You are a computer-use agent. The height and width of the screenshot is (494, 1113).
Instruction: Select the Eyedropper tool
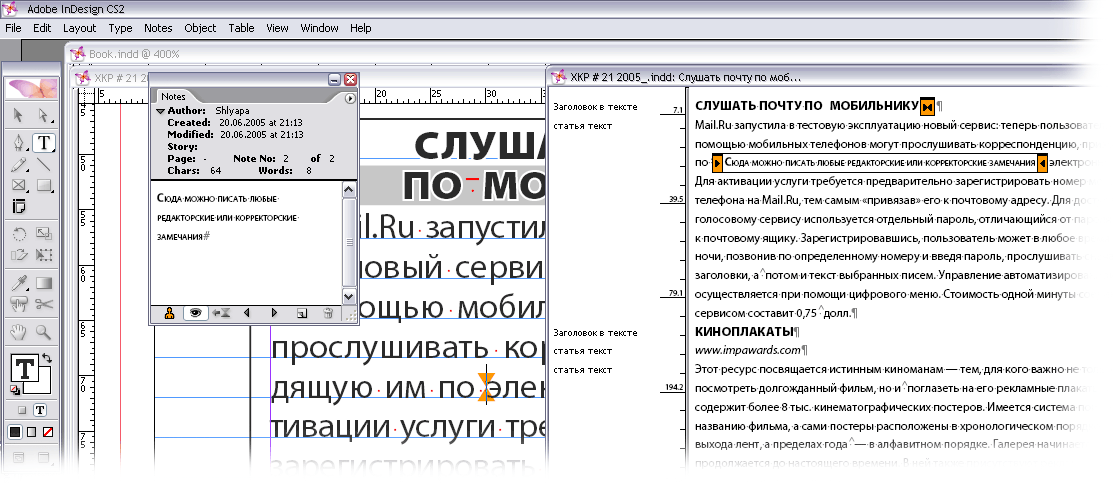click(x=19, y=283)
